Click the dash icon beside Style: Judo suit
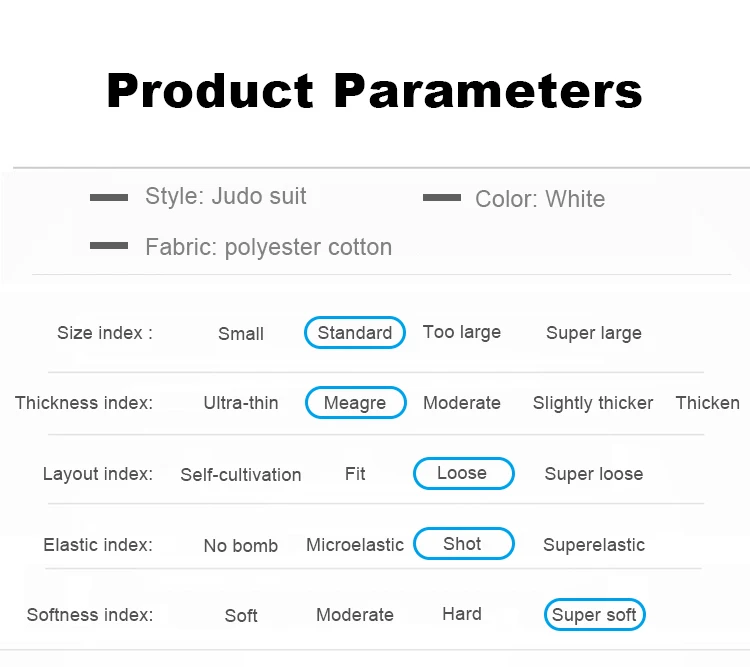The width and height of the screenshot is (750, 667). coord(109,197)
